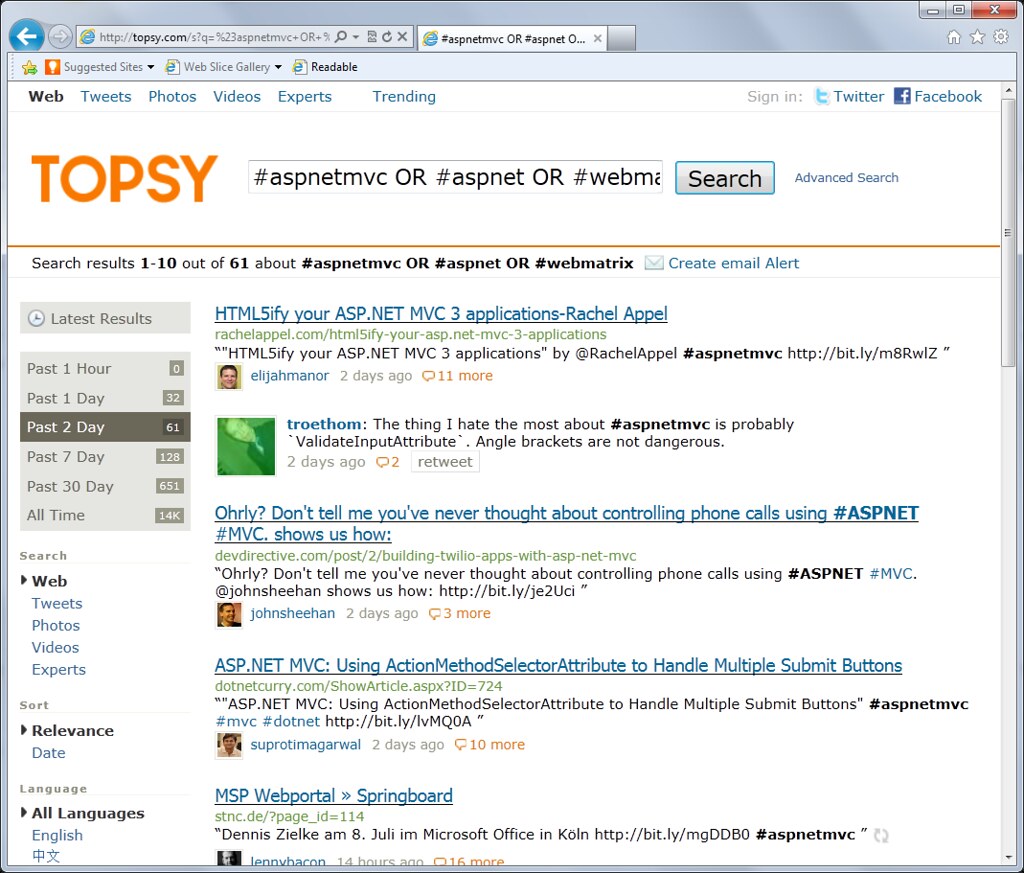Screen dimensions: 1024x873
Task: Open a new blank tab
Action: (x=621, y=39)
